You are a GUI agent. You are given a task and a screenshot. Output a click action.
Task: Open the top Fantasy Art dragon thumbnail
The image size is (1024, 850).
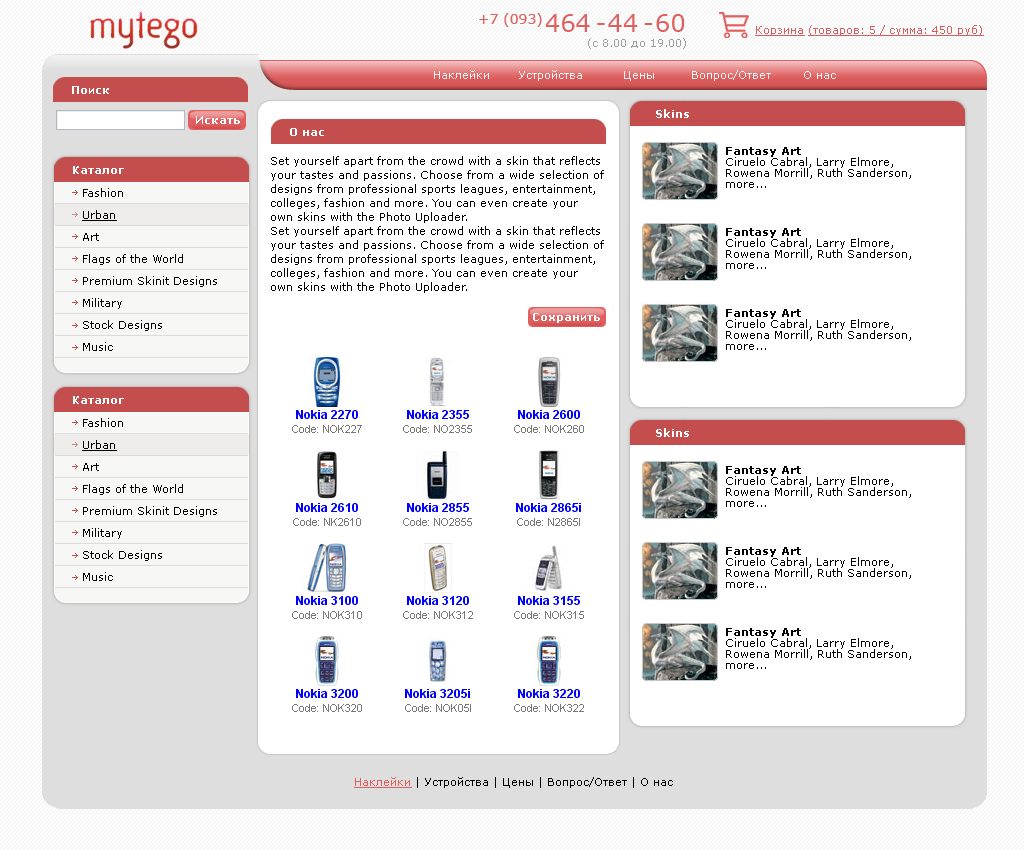click(679, 170)
